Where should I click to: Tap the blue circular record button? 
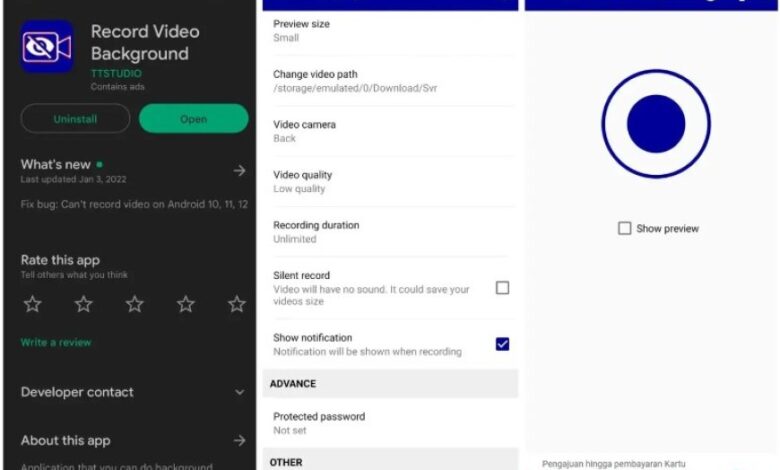click(x=656, y=124)
